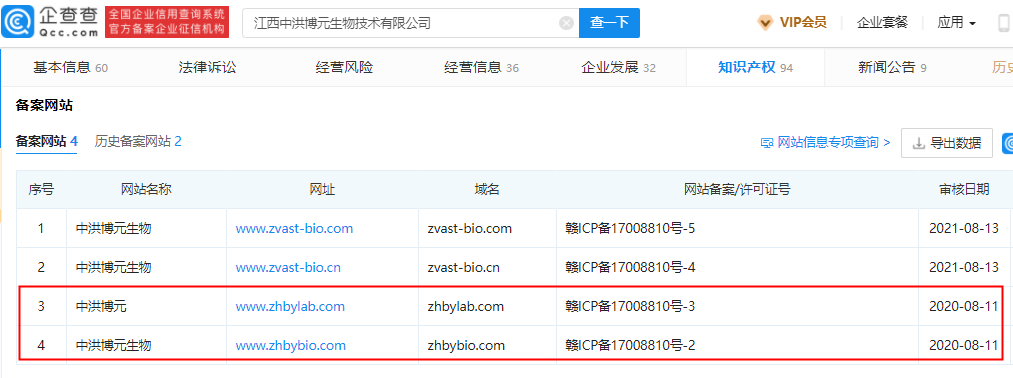Screen dimensions: 1013x378
Task: Click the 2021-08-13 date in row 2
Action: tap(963, 268)
